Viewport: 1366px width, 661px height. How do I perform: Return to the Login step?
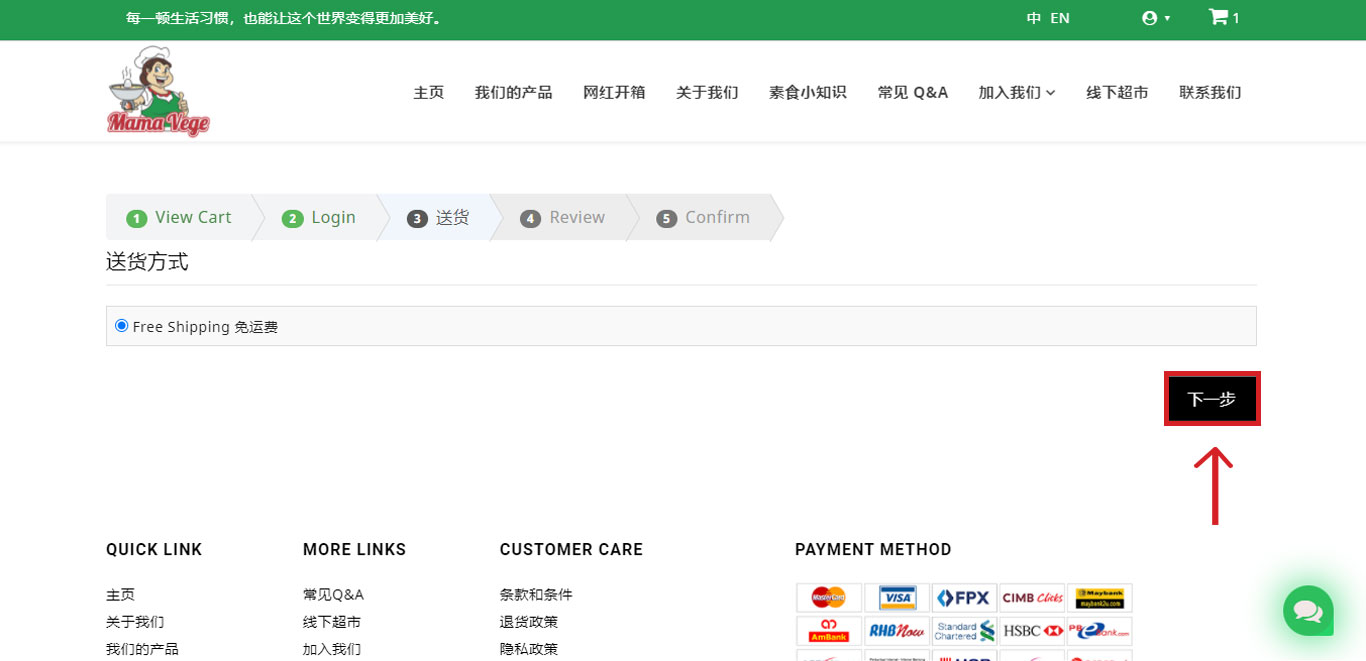320,218
